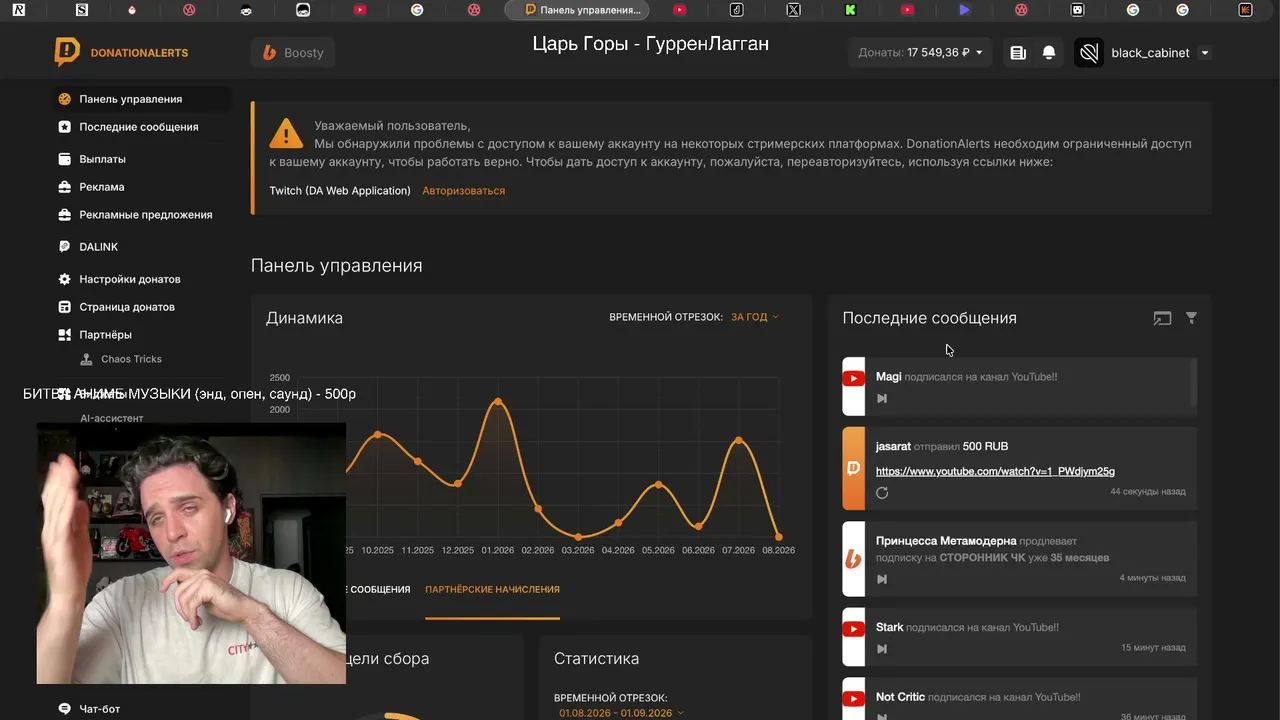
Task: Open the statistics date range 01.08.2026 - 01.09.2026
Action: pos(621,713)
